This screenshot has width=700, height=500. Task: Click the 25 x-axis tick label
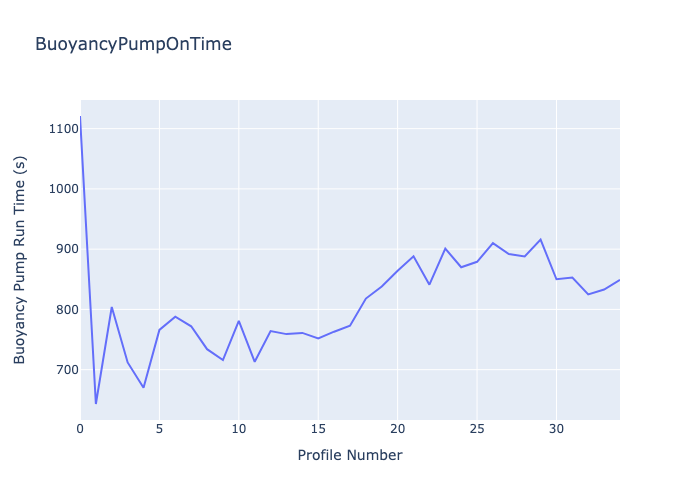(476, 428)
